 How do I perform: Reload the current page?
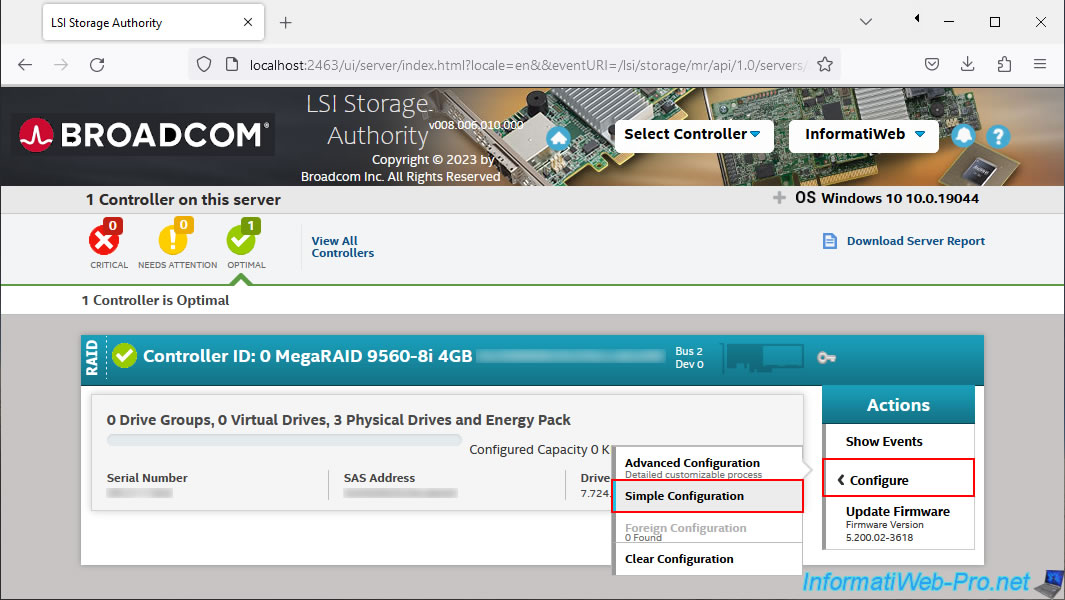click(97, 65)
